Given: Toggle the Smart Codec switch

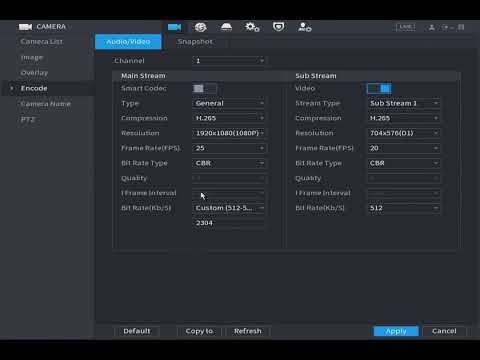Looking at the screenshot, I should (204, 88).
